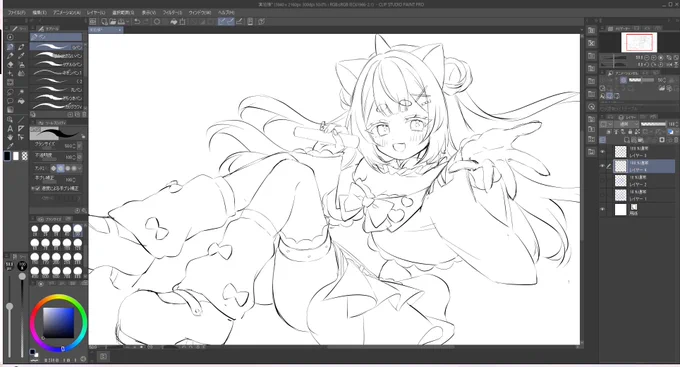Create a new raster layer
The height and width of the screenshot is (367, 680).
[x=627, y=140]
